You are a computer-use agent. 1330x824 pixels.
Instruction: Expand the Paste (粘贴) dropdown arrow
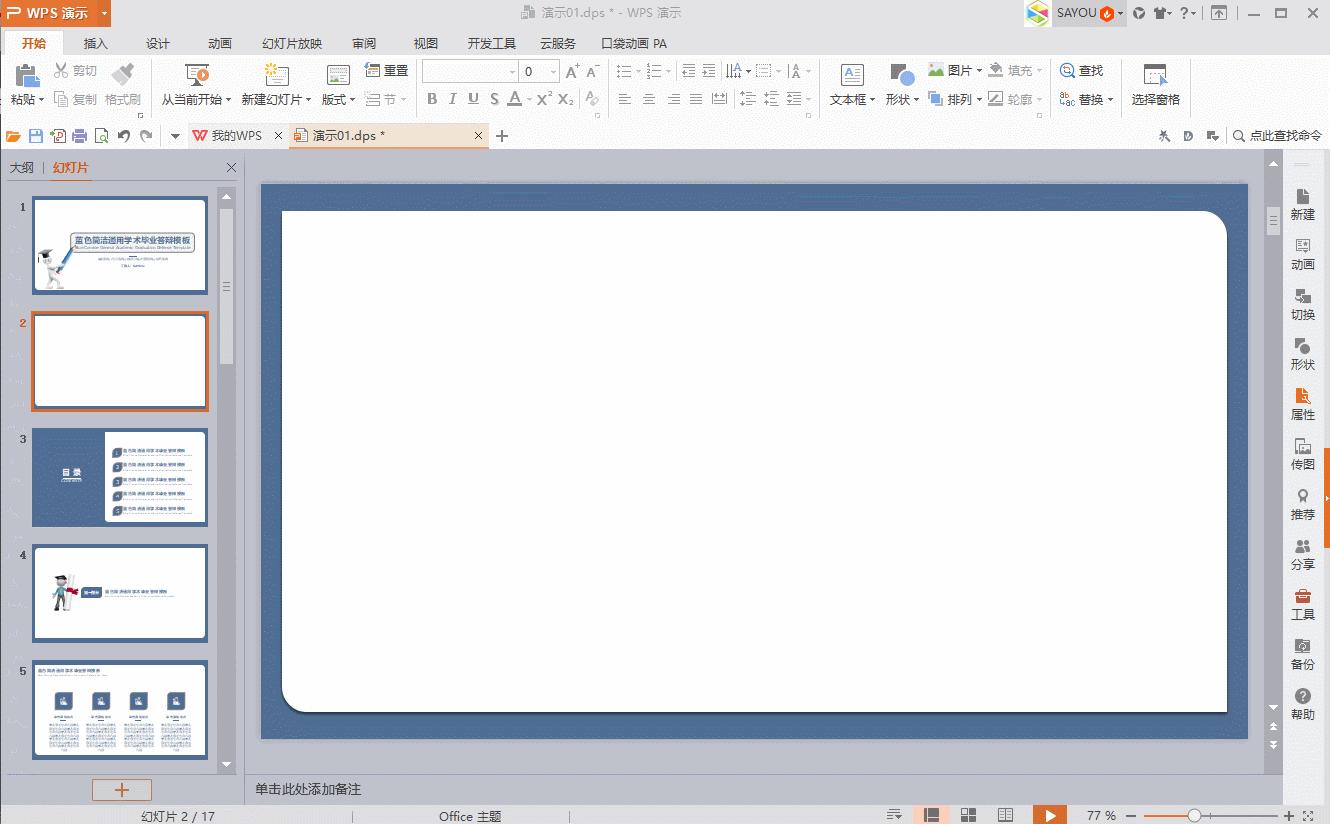coord(41,100)
